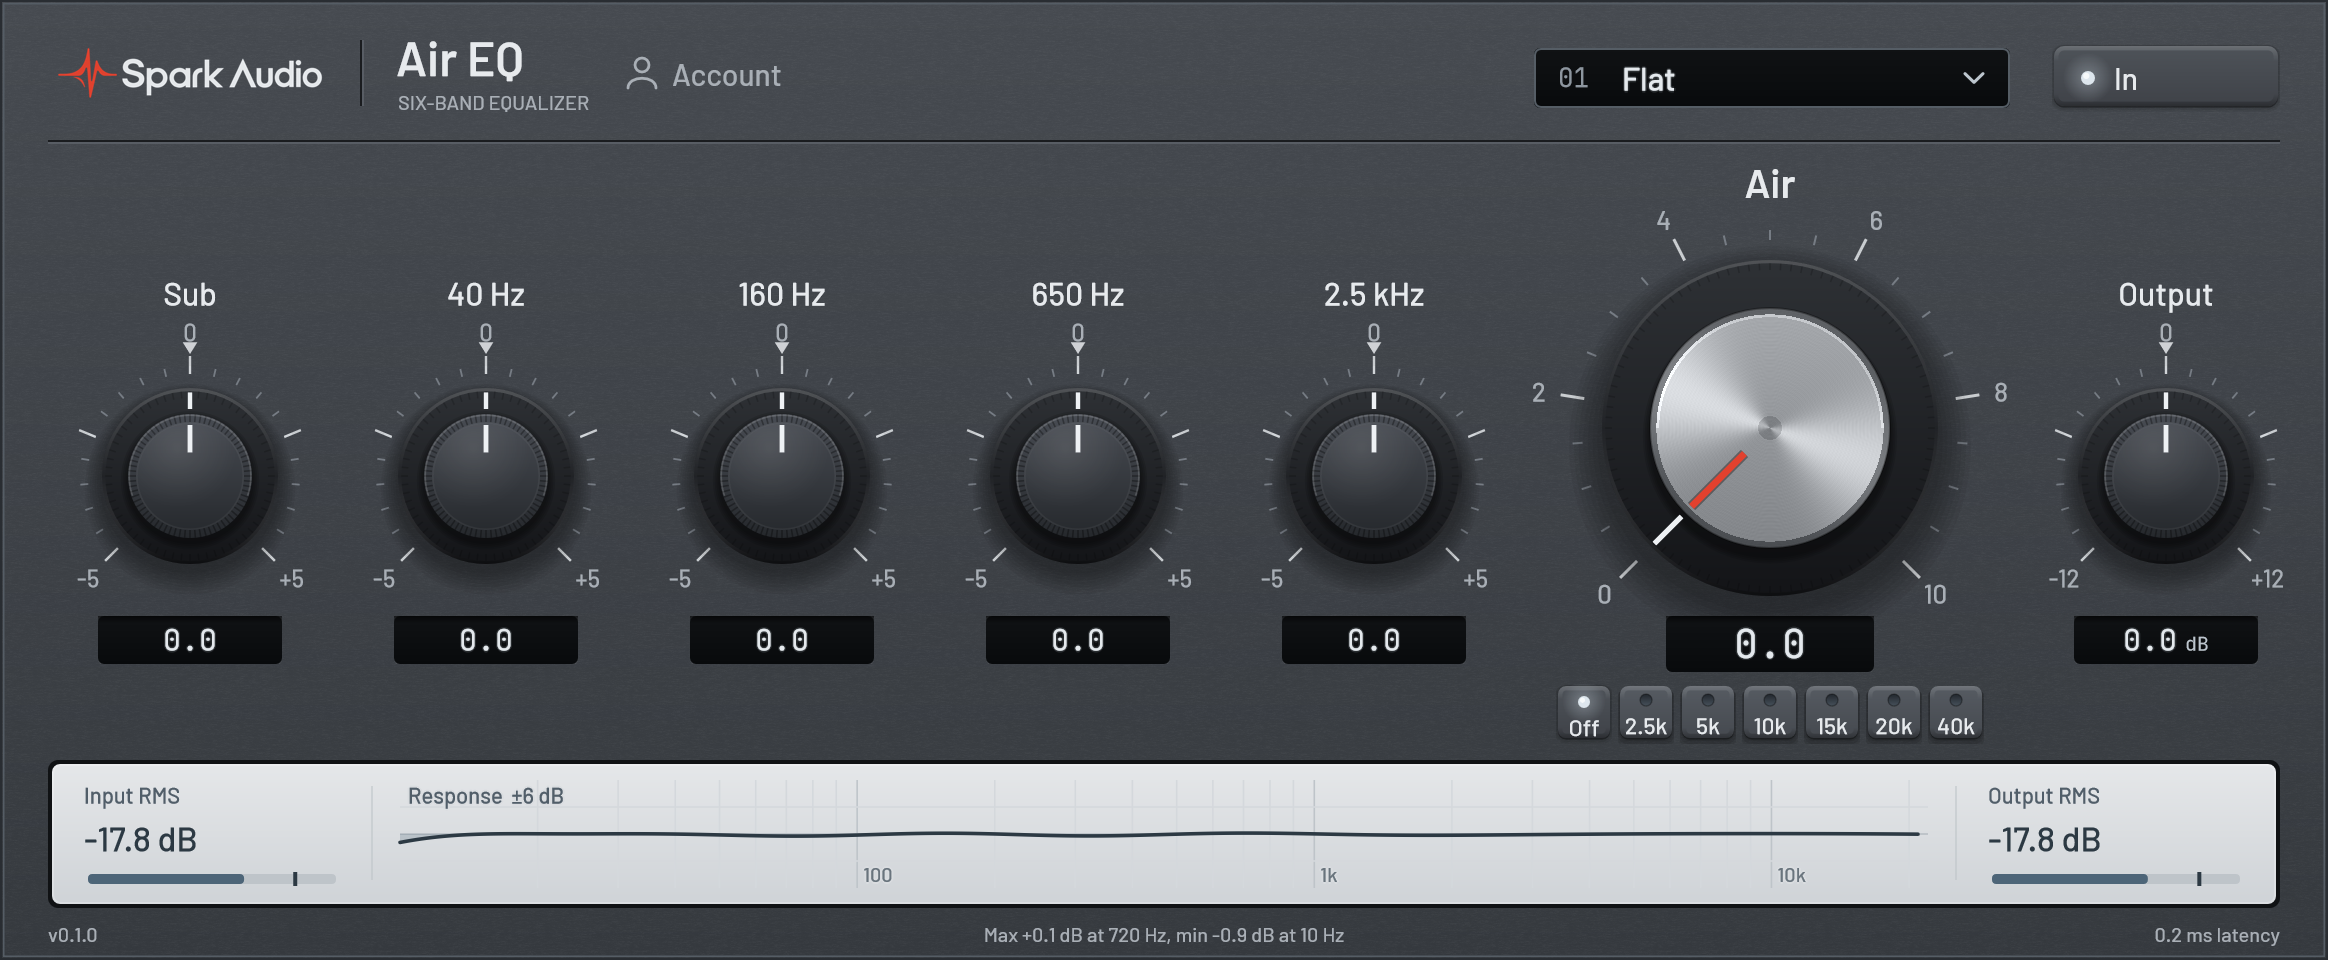Screen dimensions: 2328x960
Task: Open the Flat preset dropdown
Action: 1771,78
